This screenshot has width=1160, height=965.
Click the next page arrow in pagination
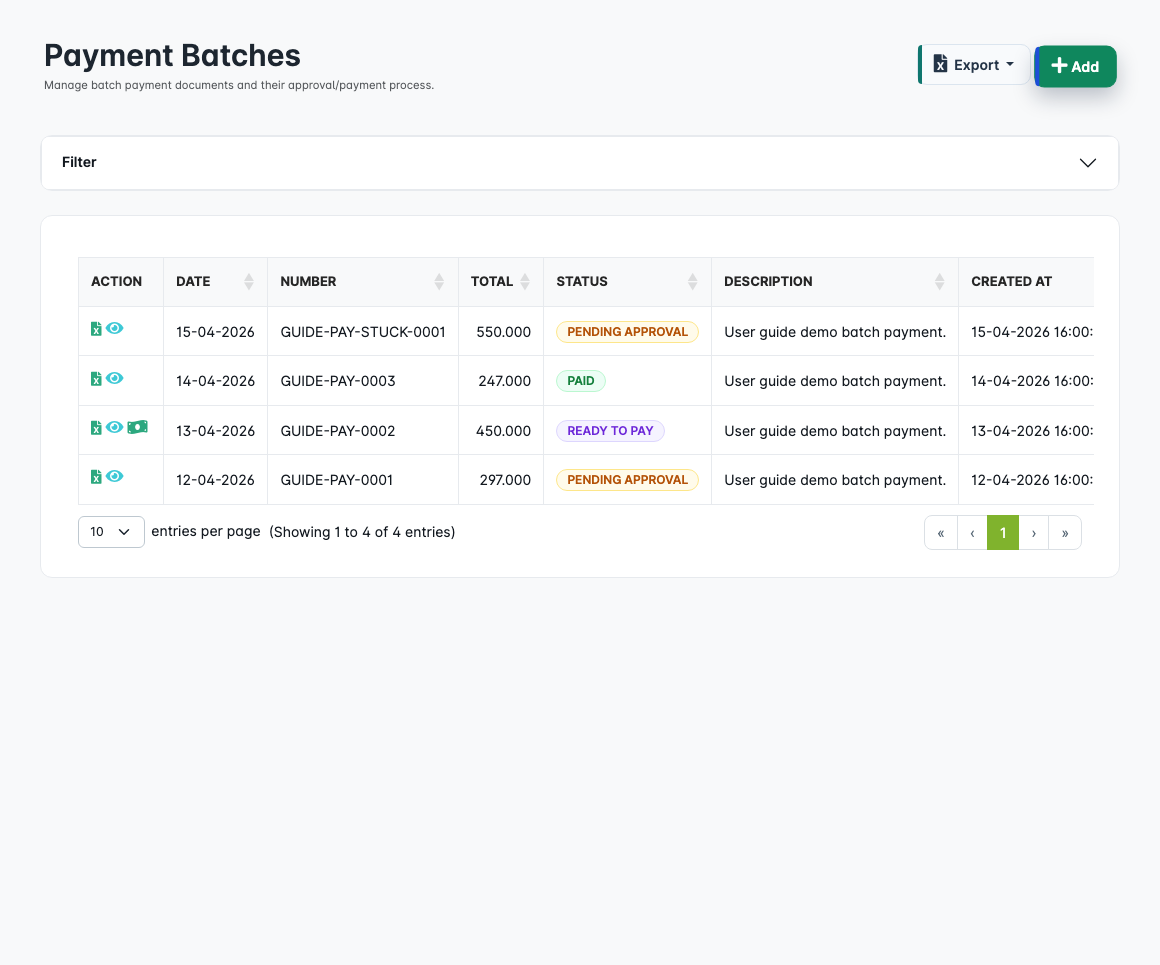coord(1033,532)
